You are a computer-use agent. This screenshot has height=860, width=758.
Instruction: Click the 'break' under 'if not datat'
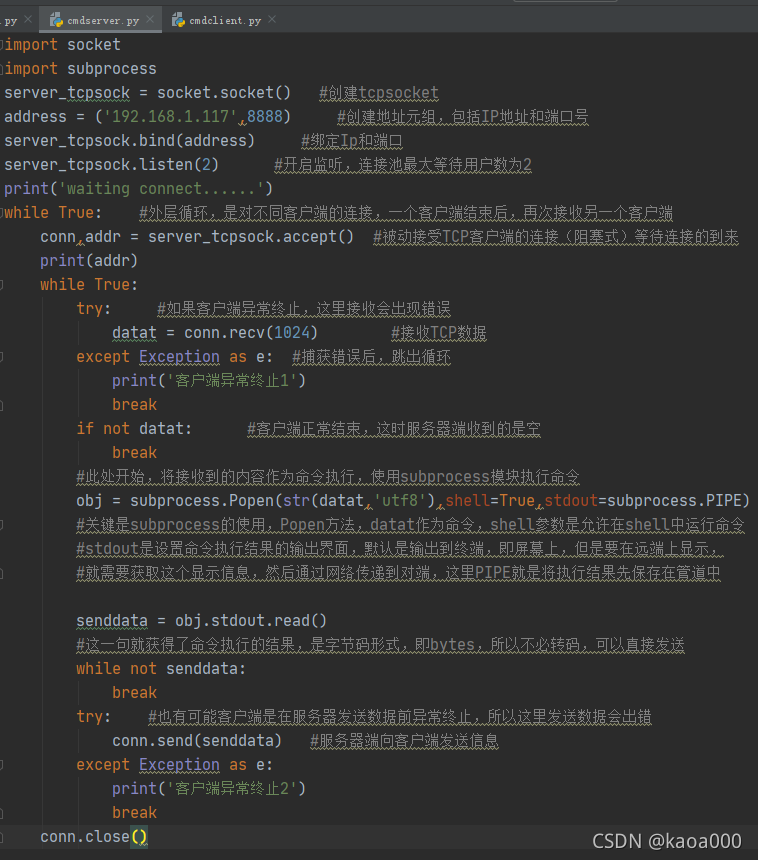[134, 453]
